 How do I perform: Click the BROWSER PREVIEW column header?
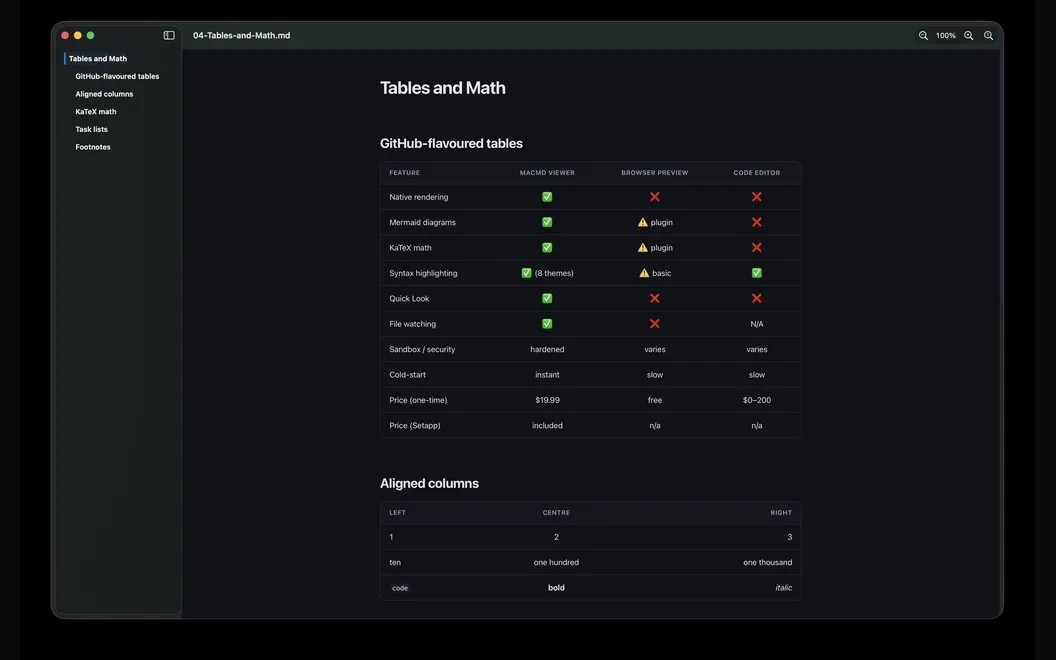click(x=655, y=172)
